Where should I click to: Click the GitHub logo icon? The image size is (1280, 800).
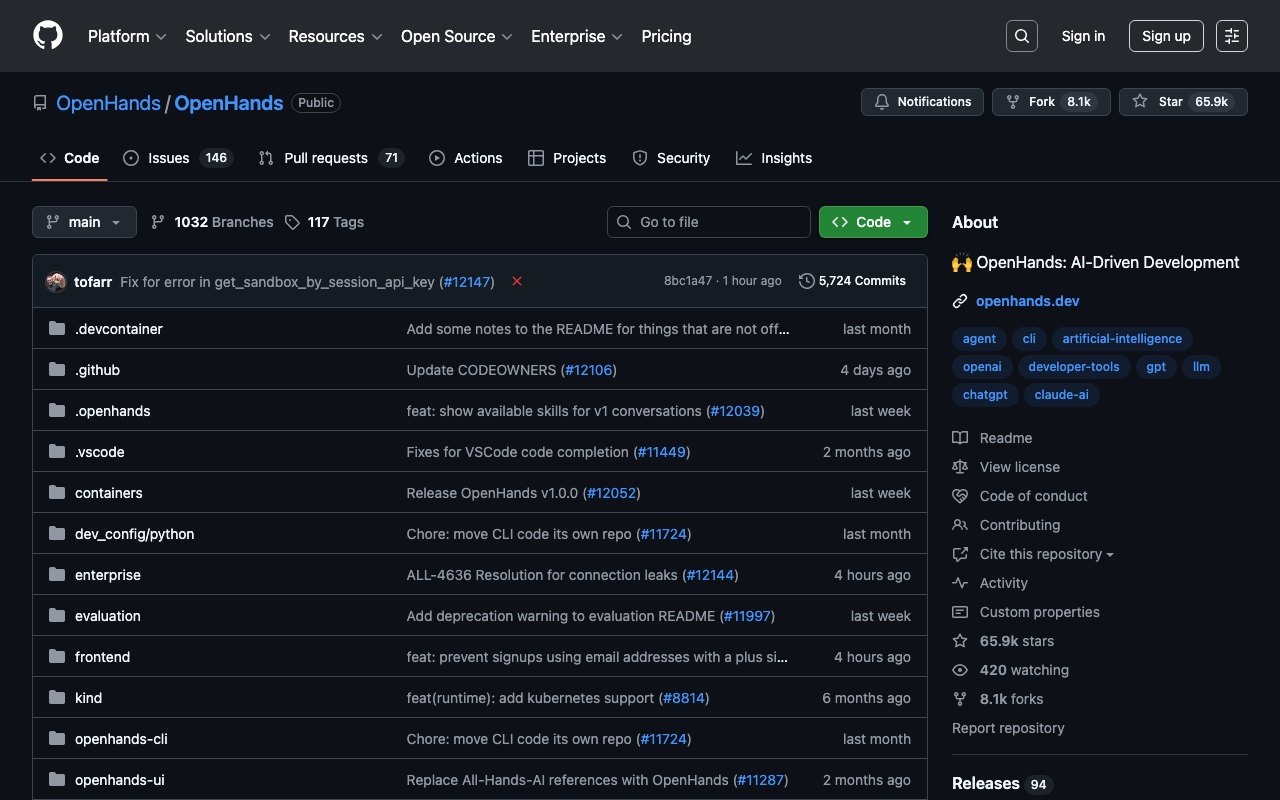coord(48,36)
